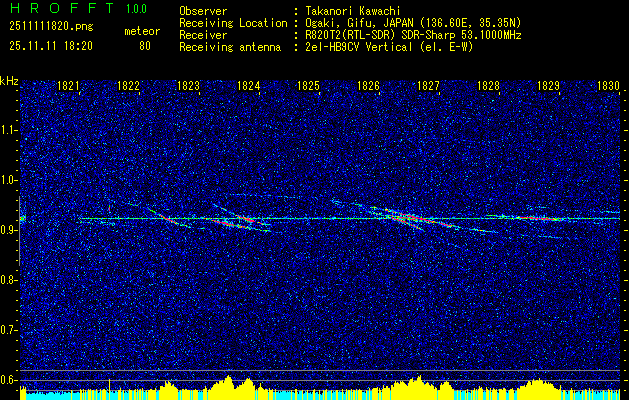Click time marker 1827

[x=428, y=85]
